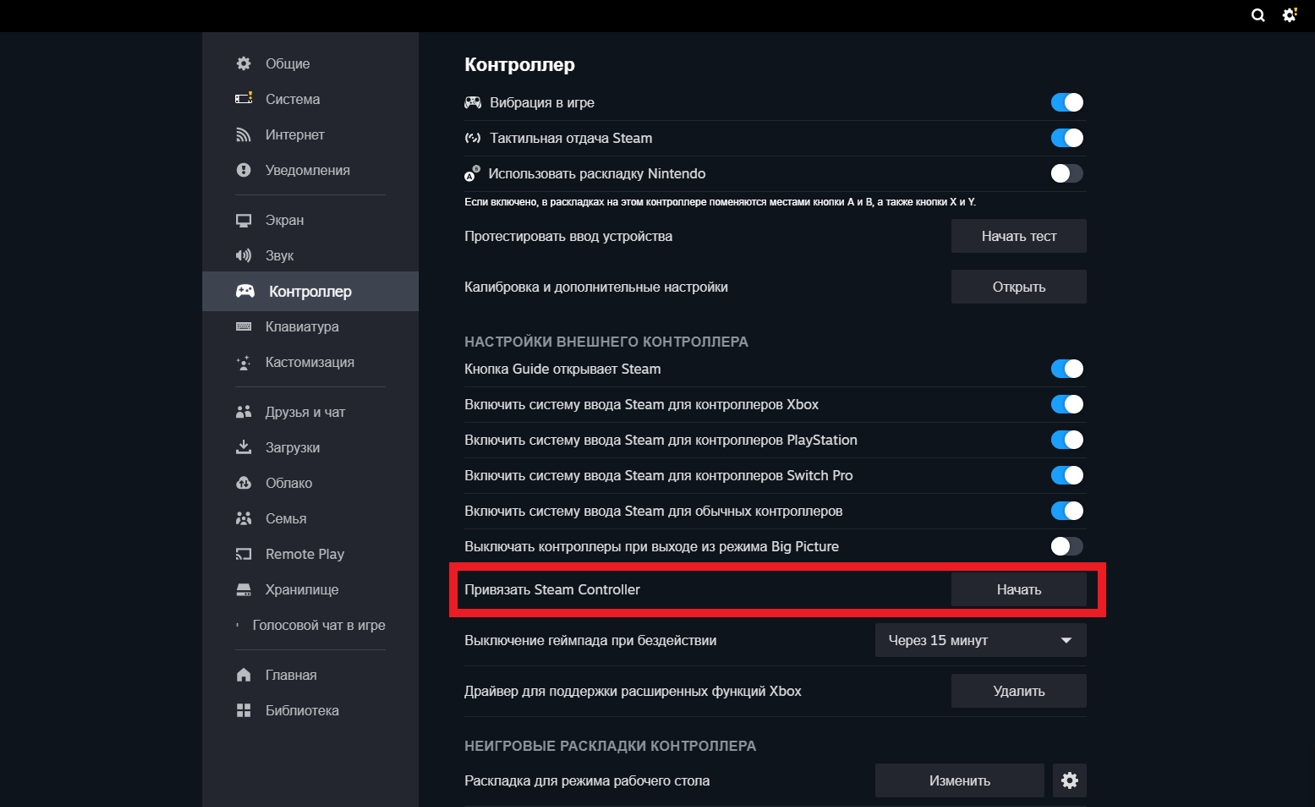1315x807 pixels.
Task: Open Уведомления settings
Action: [310, 170]
